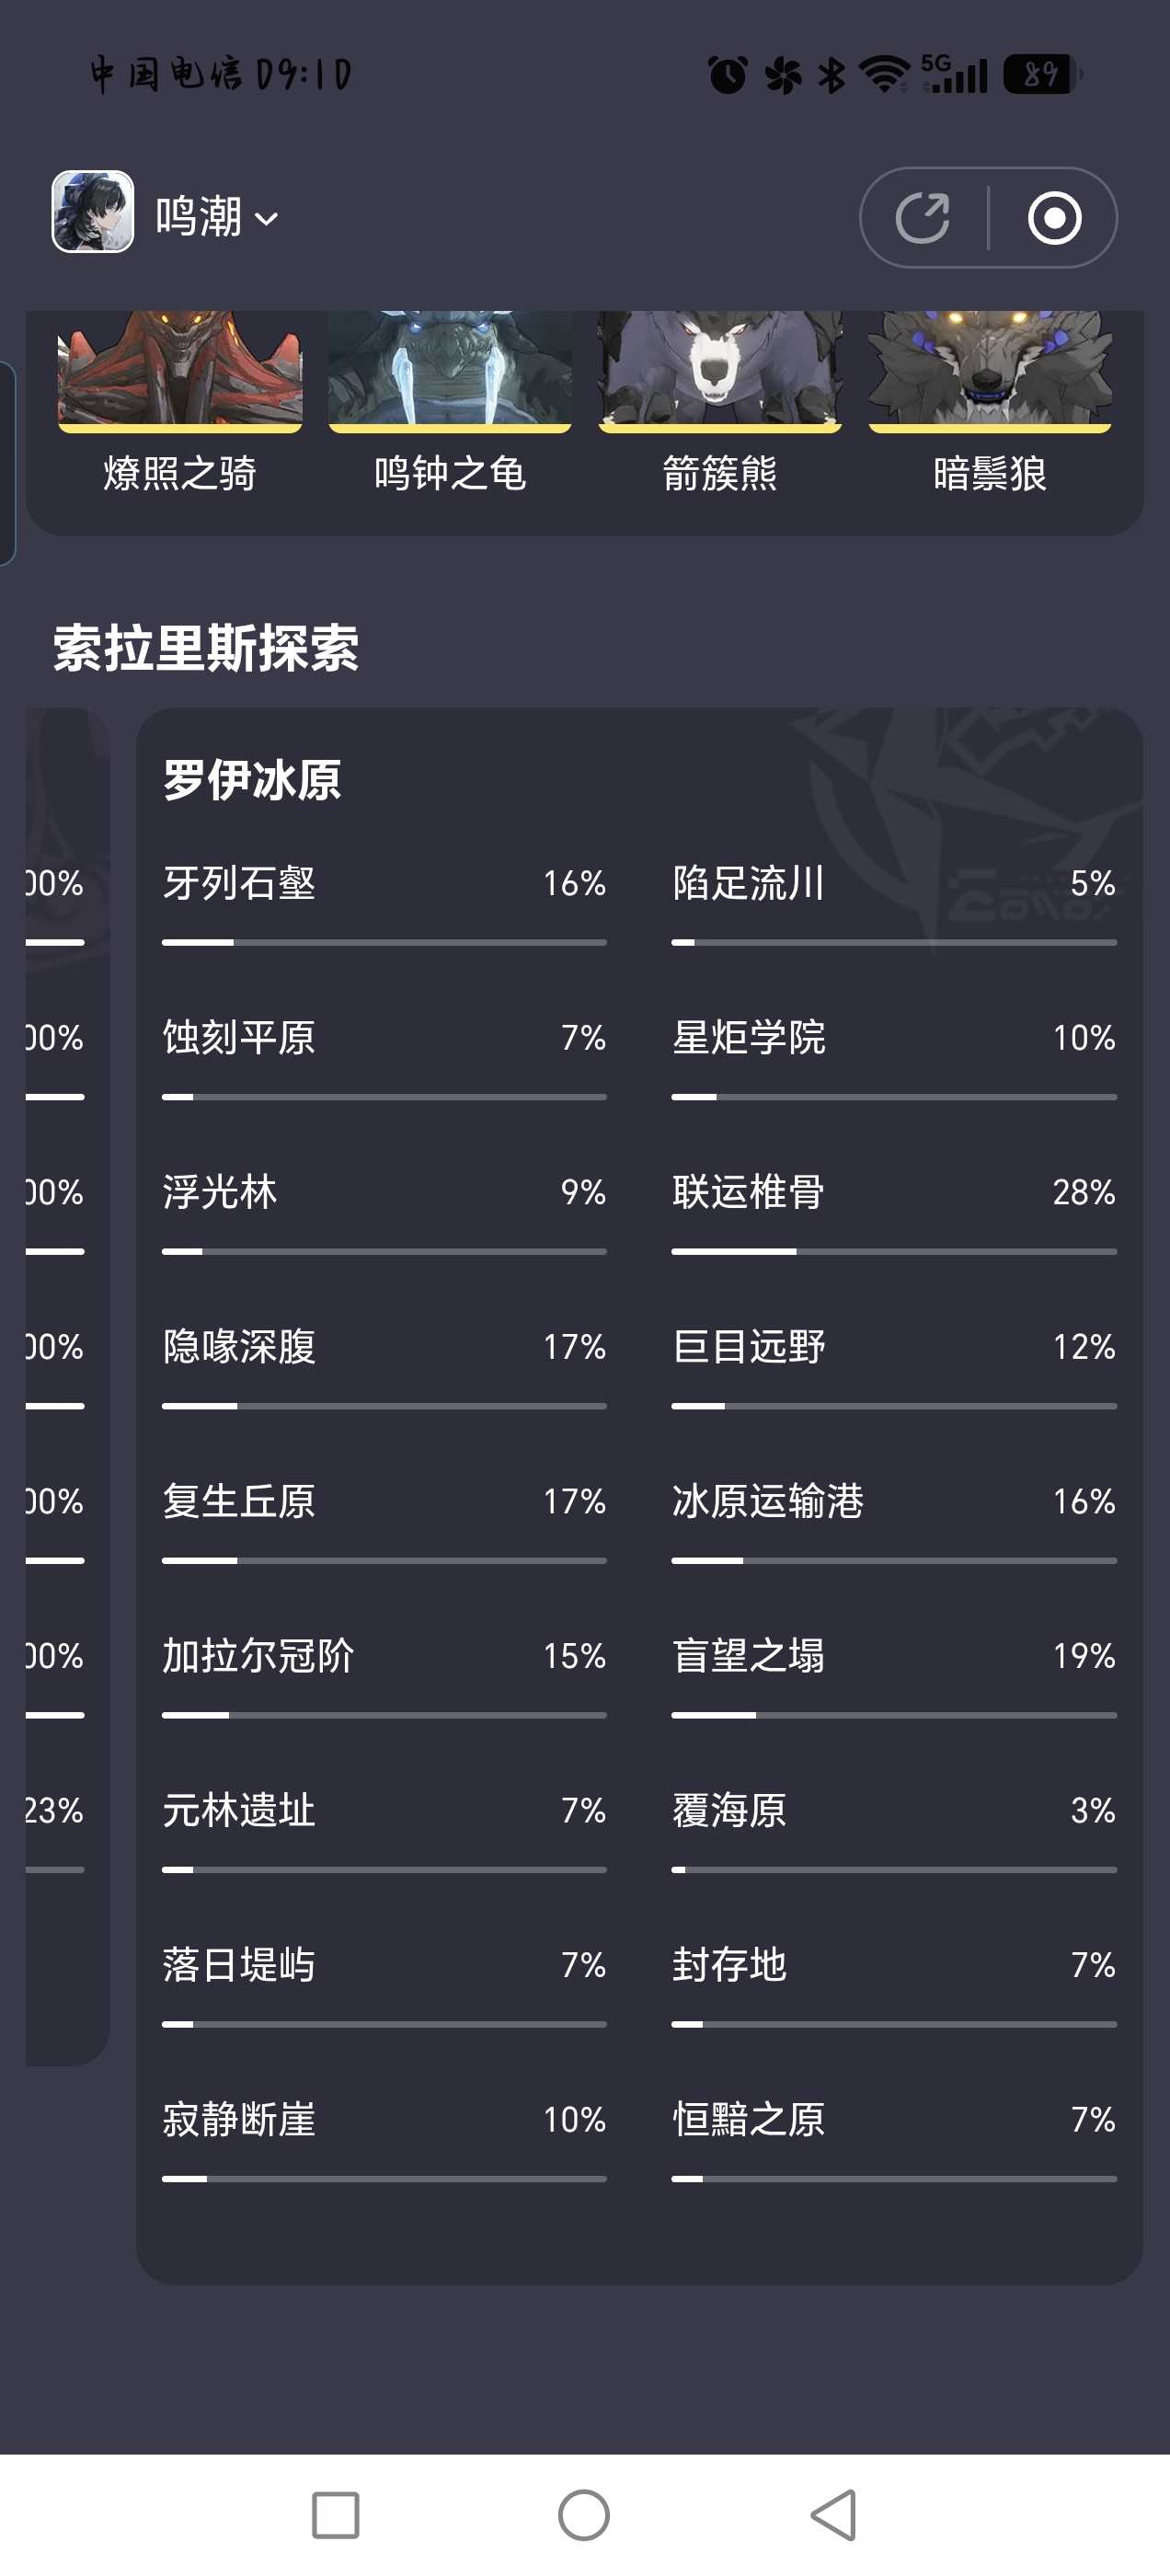The height and width of the screenshot is (2576, 1170).
Task: Open the 覆海原 3% exploration entry
Action: tap(894, 1828)
